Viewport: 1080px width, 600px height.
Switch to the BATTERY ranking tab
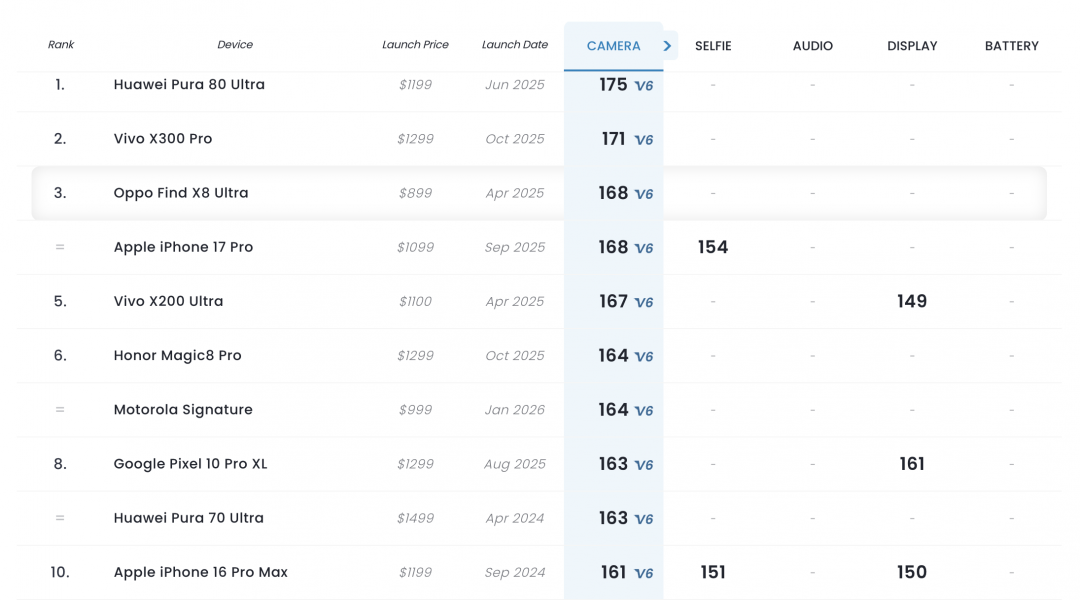pyautogui.click(x=1011, y=46)
